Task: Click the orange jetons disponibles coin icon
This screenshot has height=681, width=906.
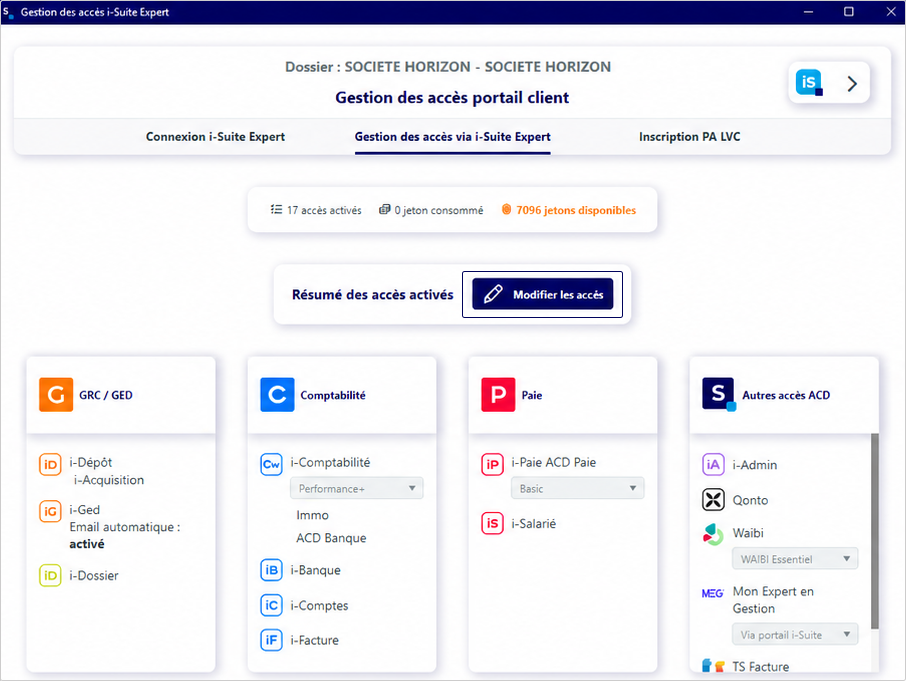Action: 506,209
